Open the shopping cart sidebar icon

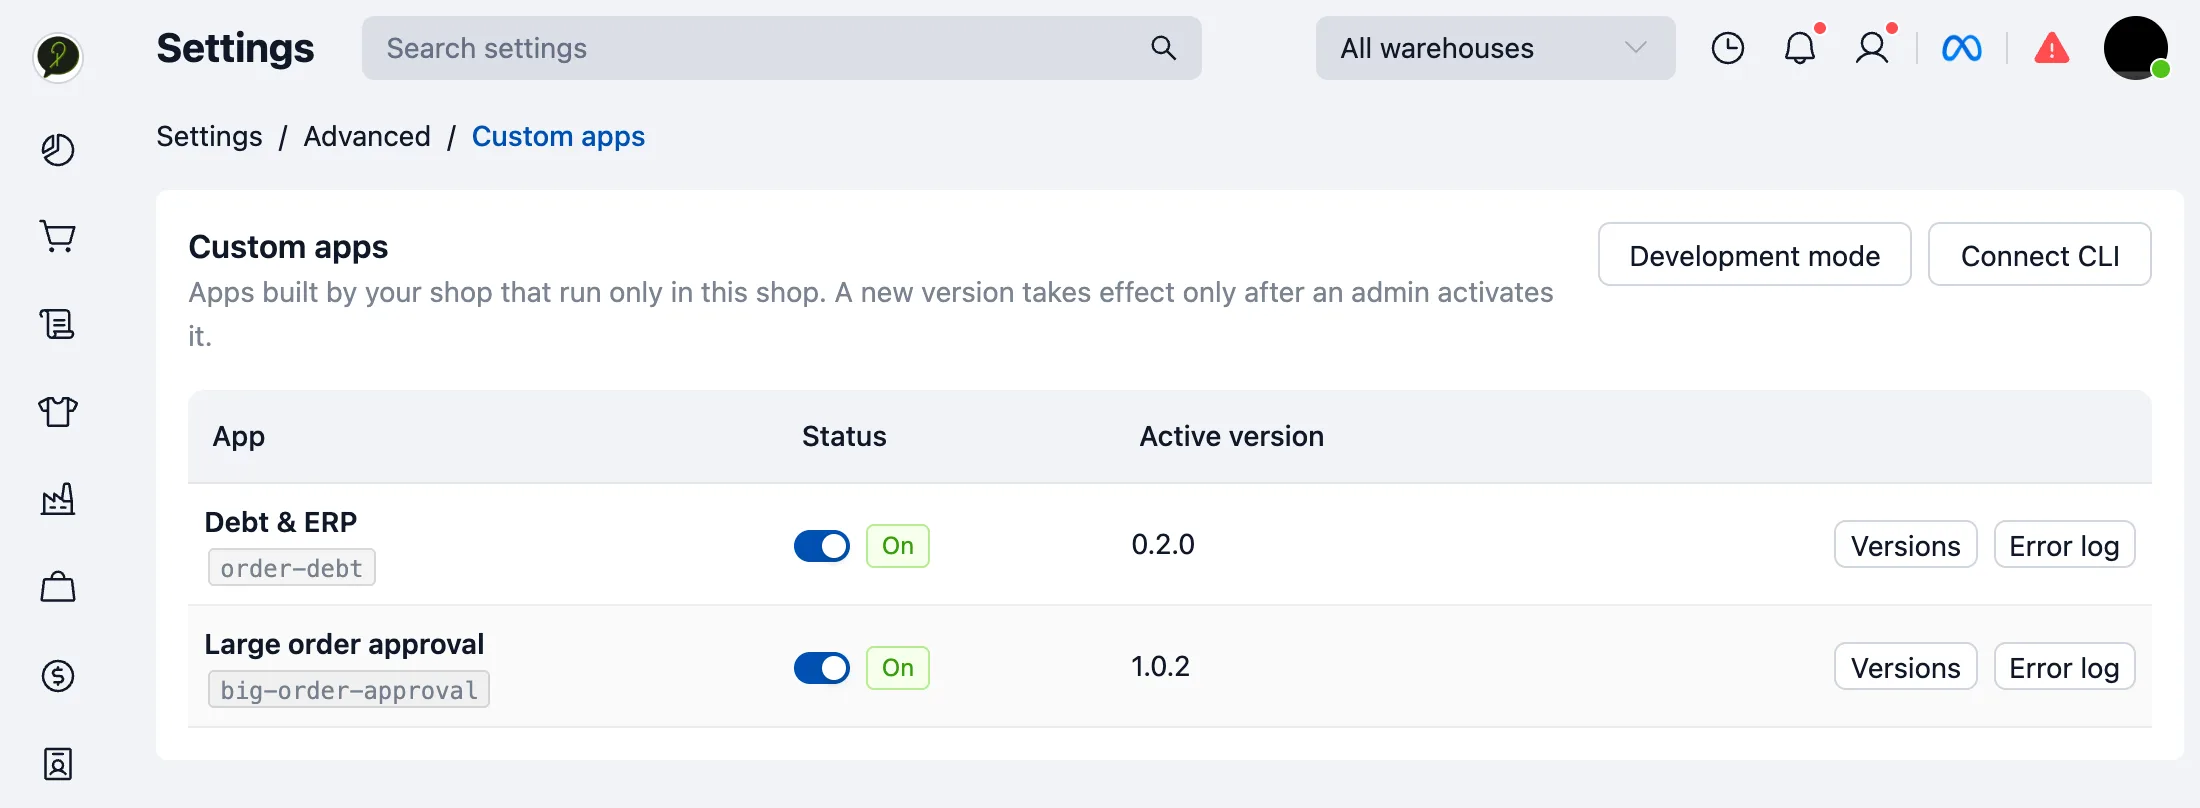click(x=58, y=237)
